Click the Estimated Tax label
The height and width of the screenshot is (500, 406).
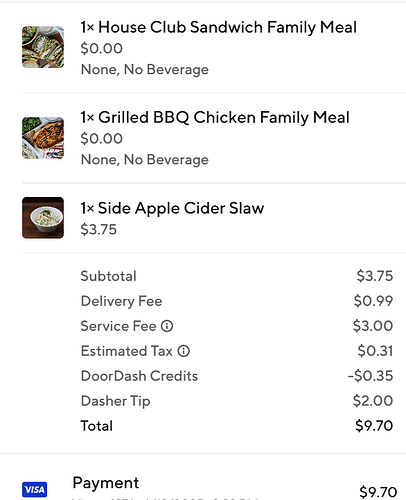(127, 351)
